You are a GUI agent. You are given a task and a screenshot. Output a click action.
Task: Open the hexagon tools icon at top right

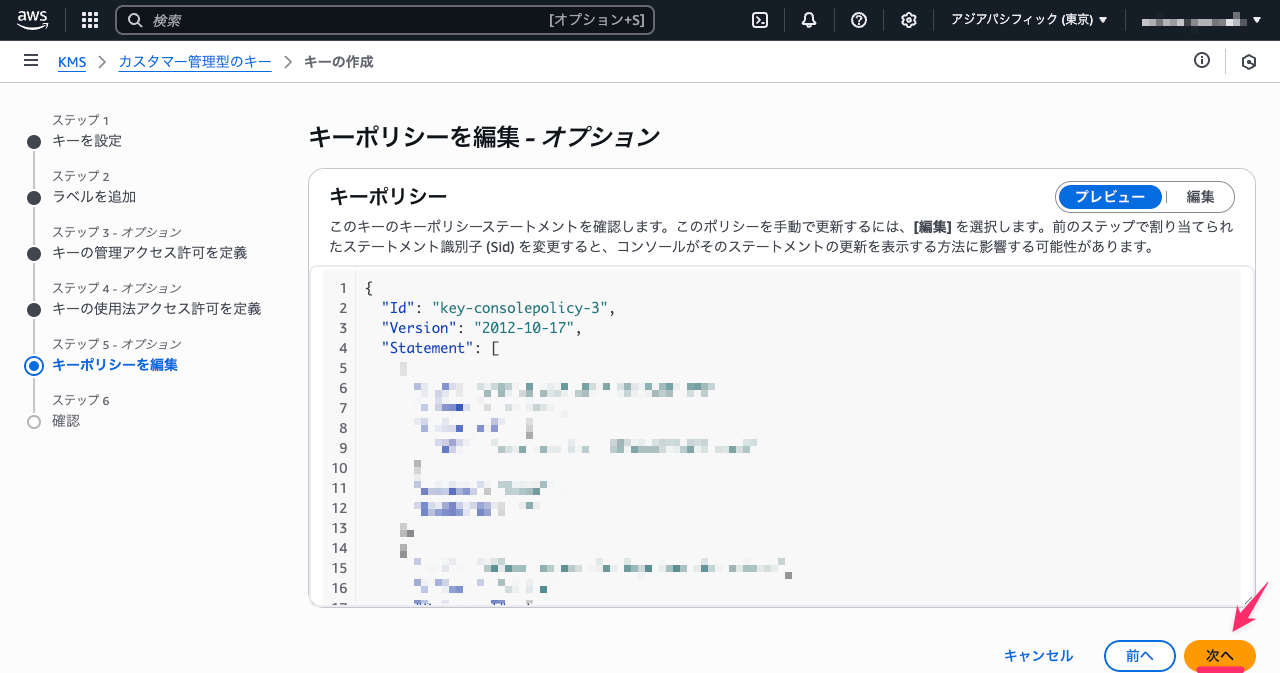(1249, 62)
